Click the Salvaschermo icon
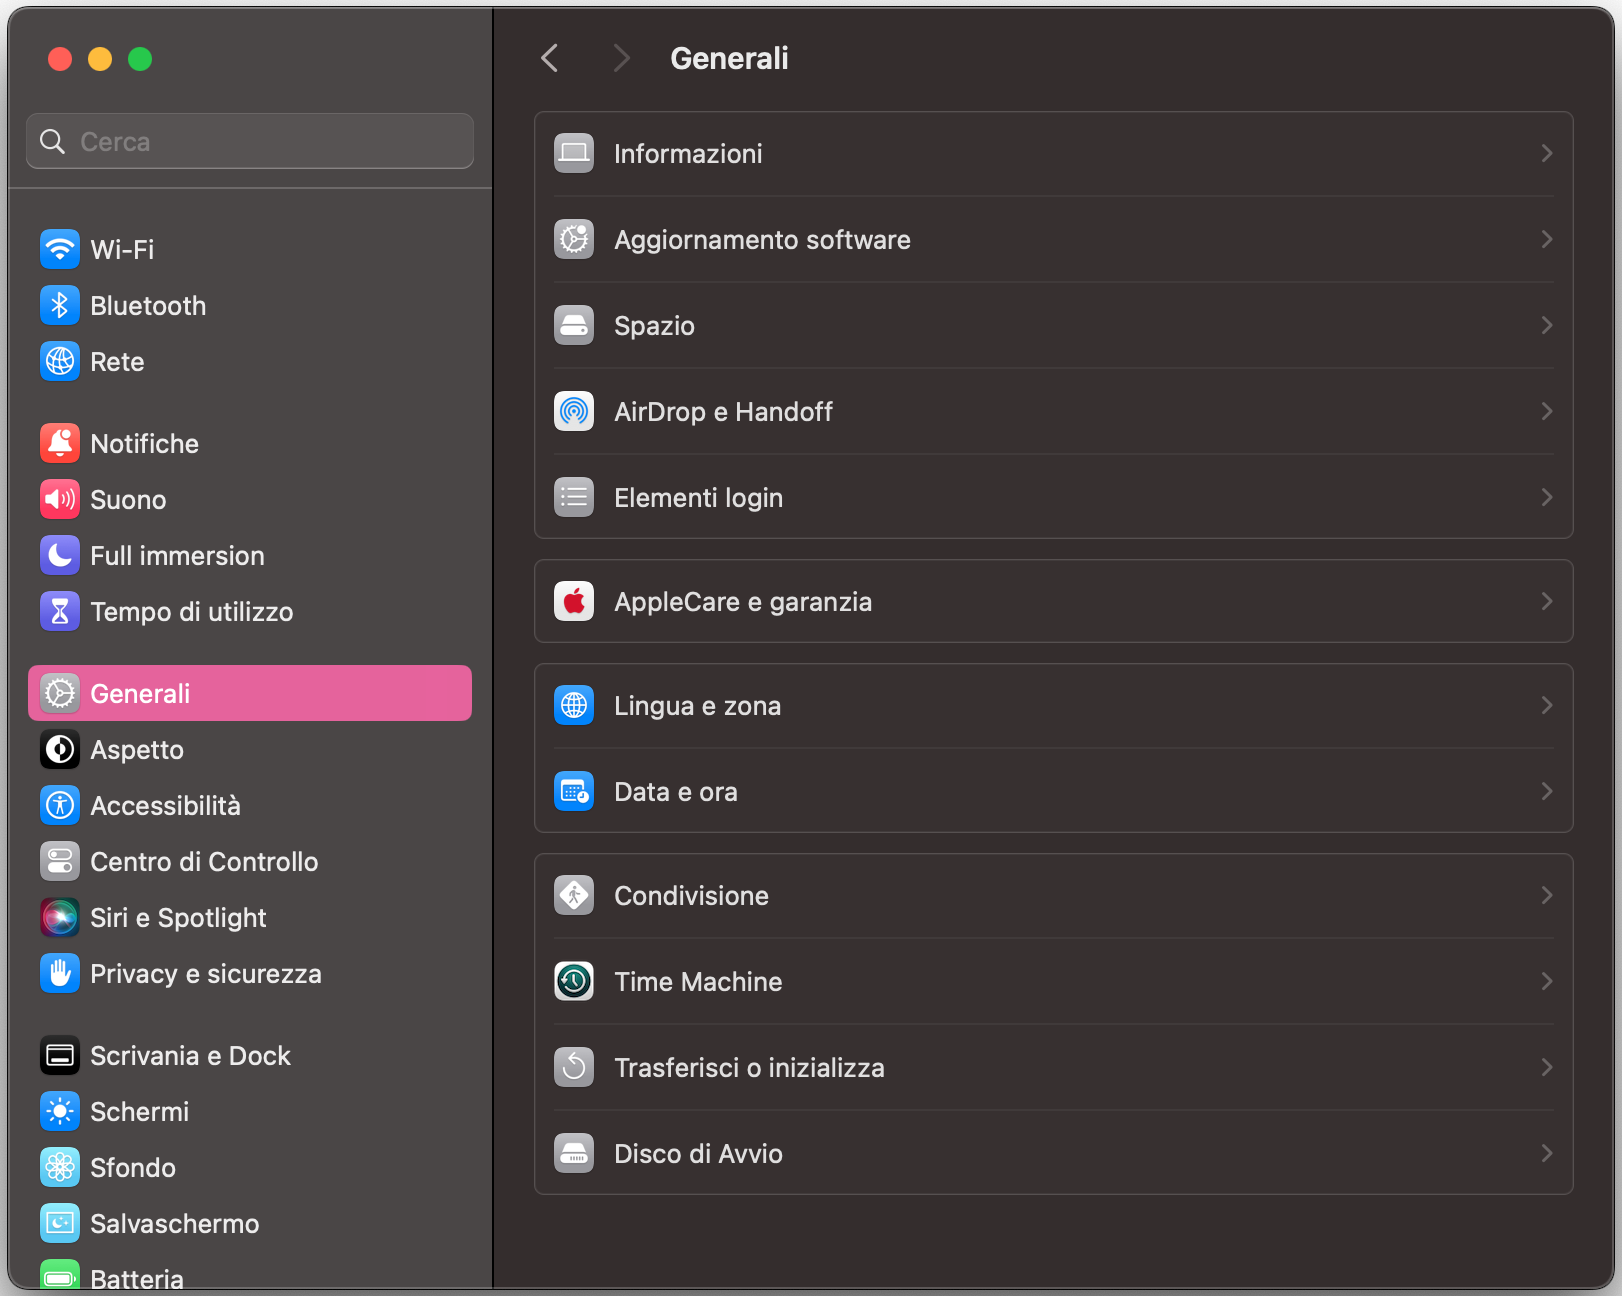Screen dimensions: 1622x1296 pos(60,1223)
